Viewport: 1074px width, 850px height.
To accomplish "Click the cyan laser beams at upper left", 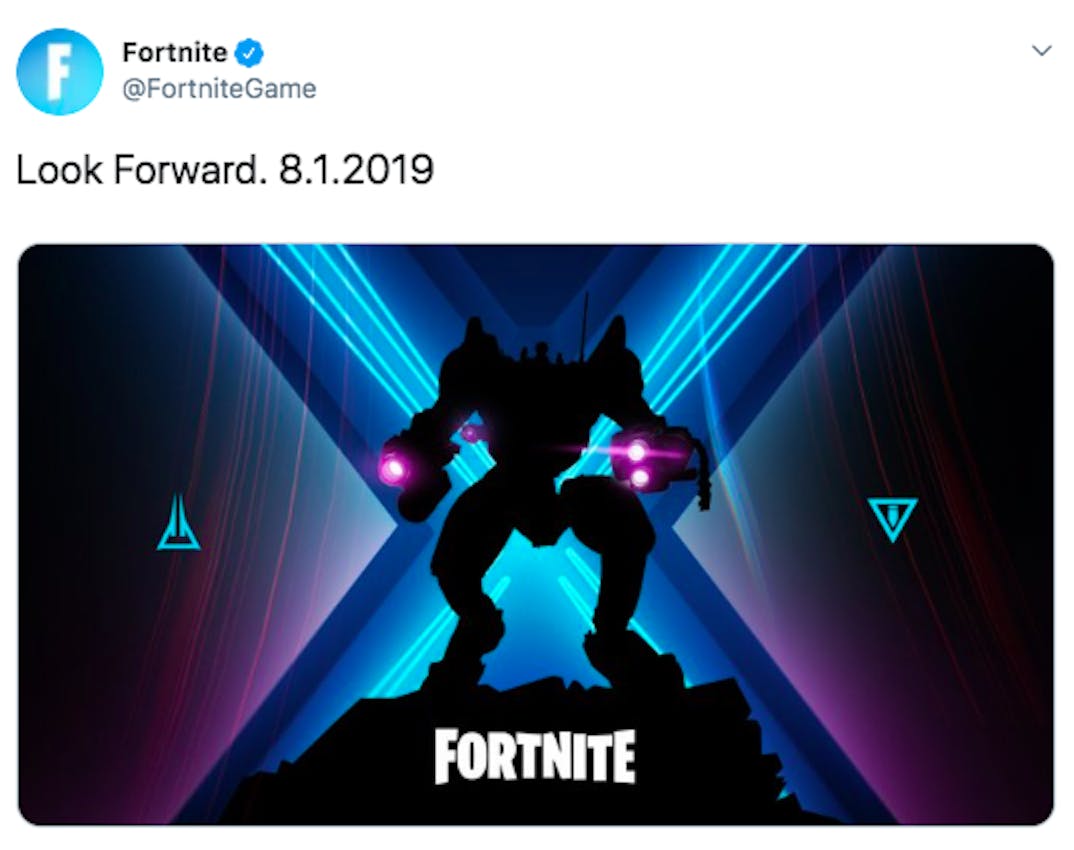I will 342,322.
